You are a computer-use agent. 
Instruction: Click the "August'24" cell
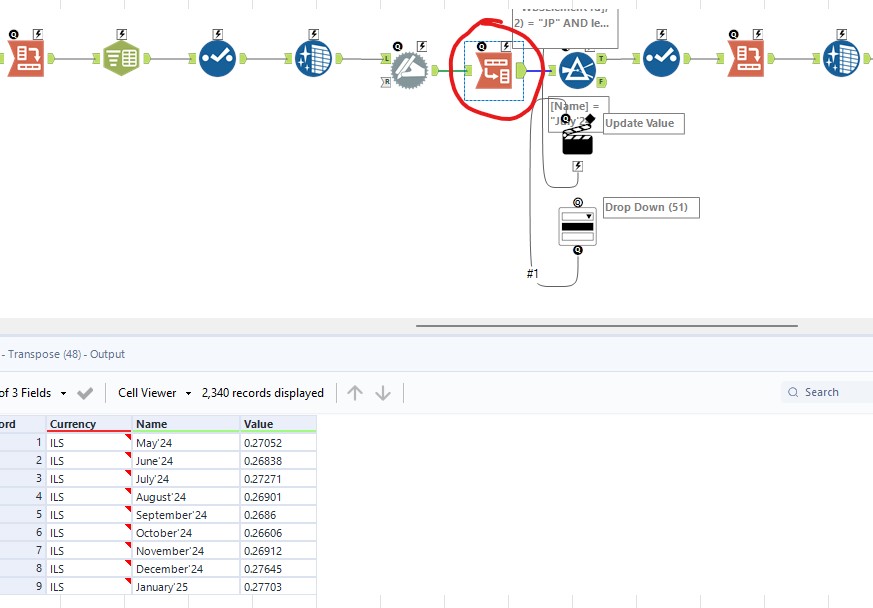pyautogui.click(x=186, y=497)
